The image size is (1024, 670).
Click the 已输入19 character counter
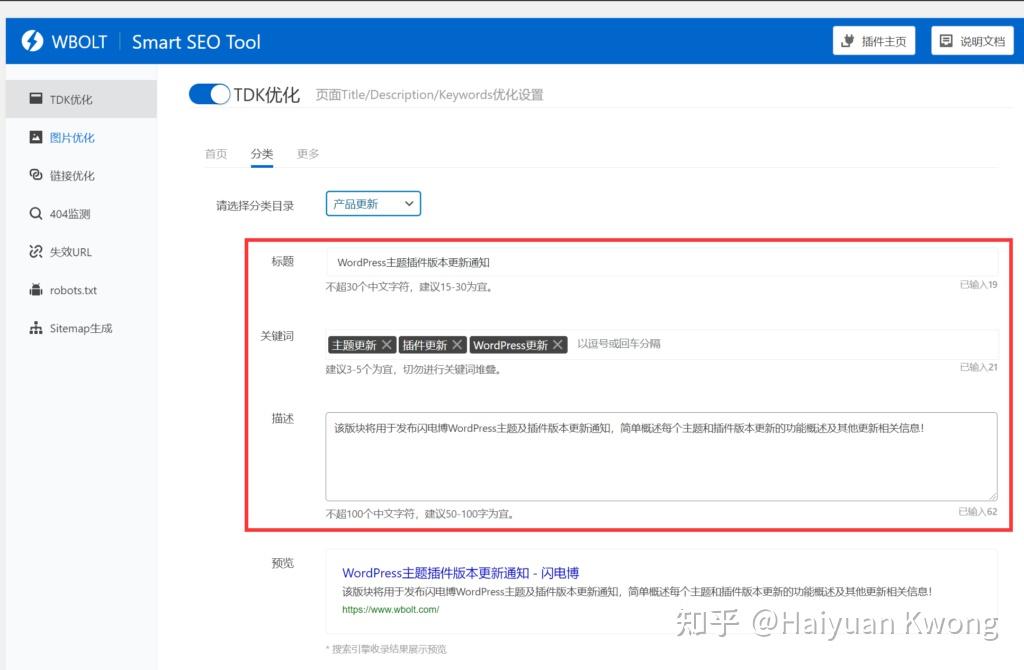[978, 285]
